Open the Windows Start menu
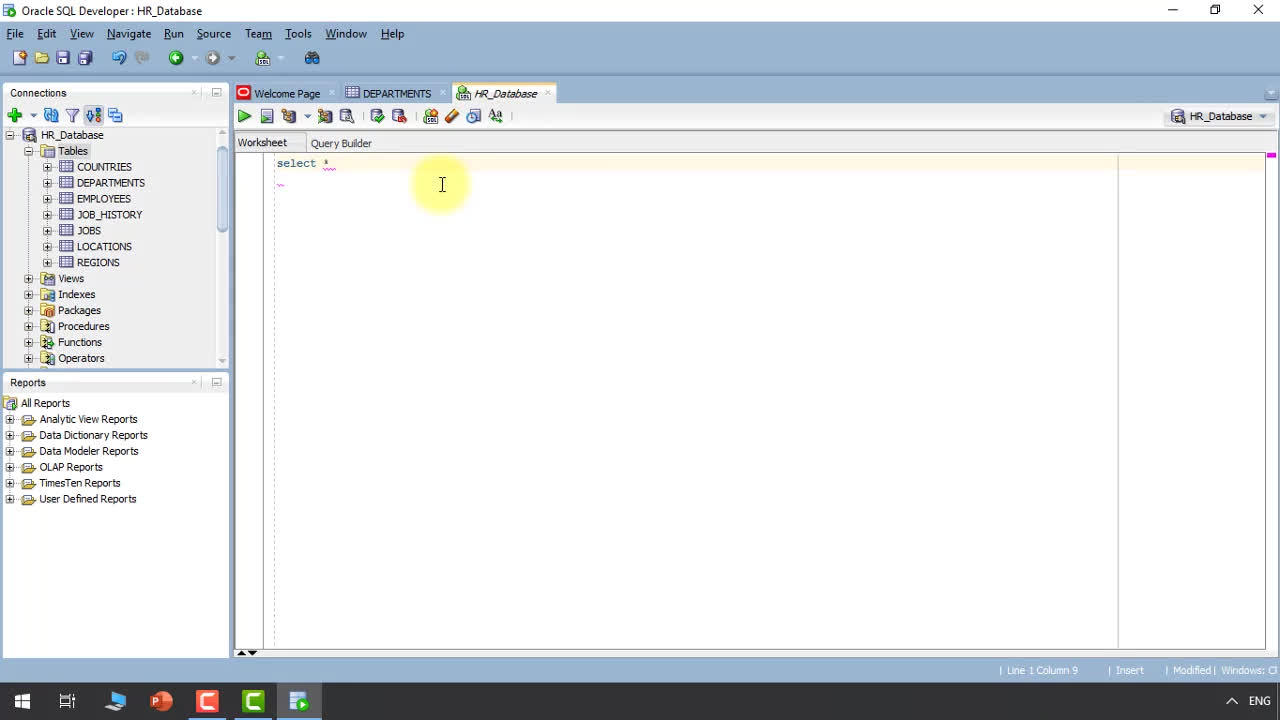Image resolution: width=1280 pixels, height=720 pixels. click(22, 701)
